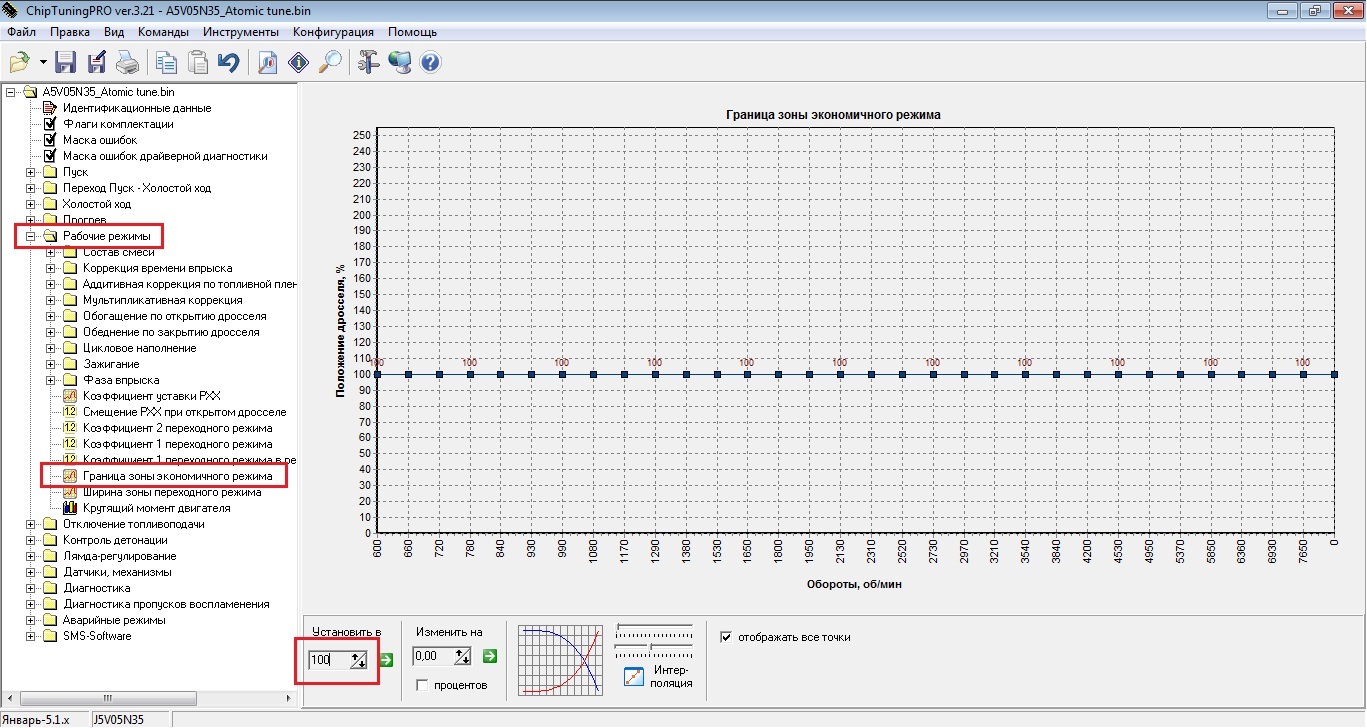
Task: Click the Open file toolbar icon
Action: (19, 63)
